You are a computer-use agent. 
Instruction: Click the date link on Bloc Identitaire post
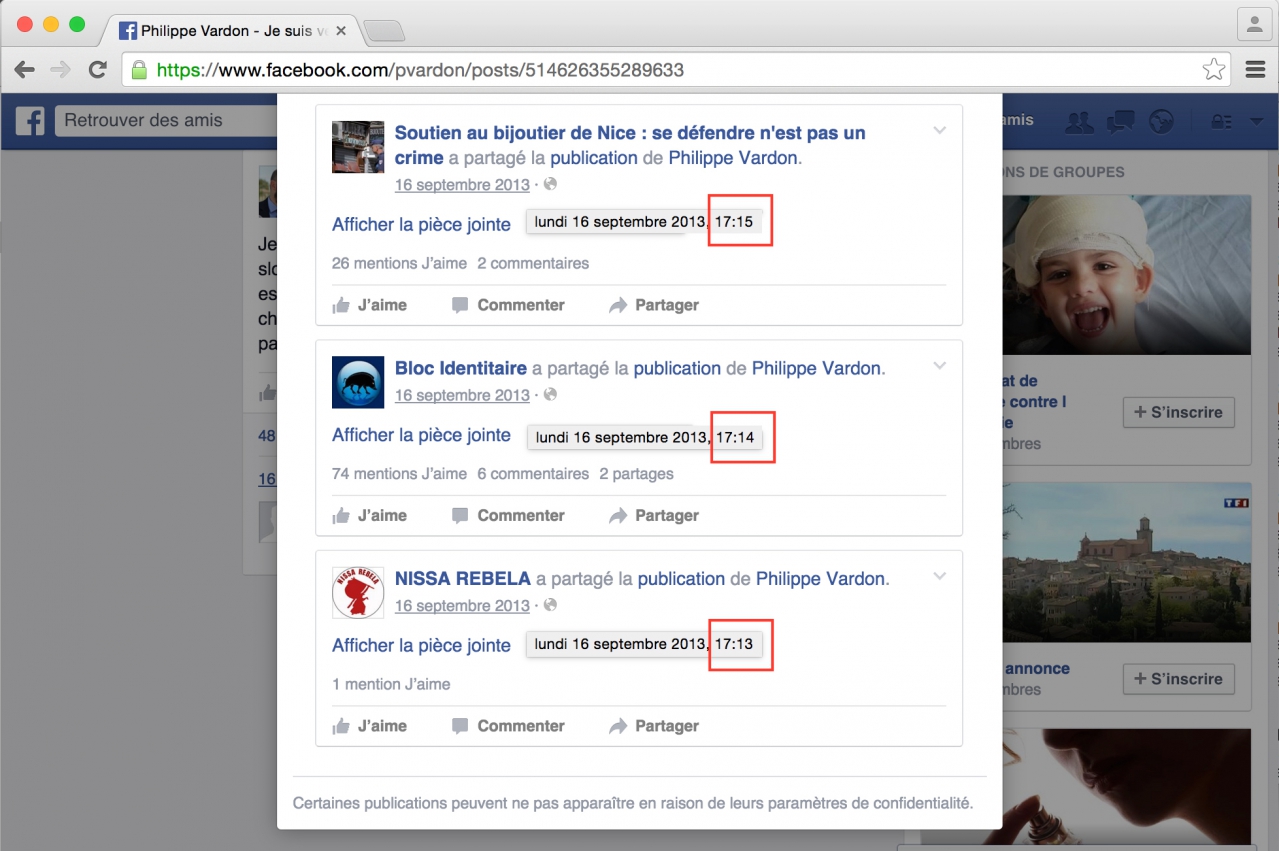tap(462, 395)
